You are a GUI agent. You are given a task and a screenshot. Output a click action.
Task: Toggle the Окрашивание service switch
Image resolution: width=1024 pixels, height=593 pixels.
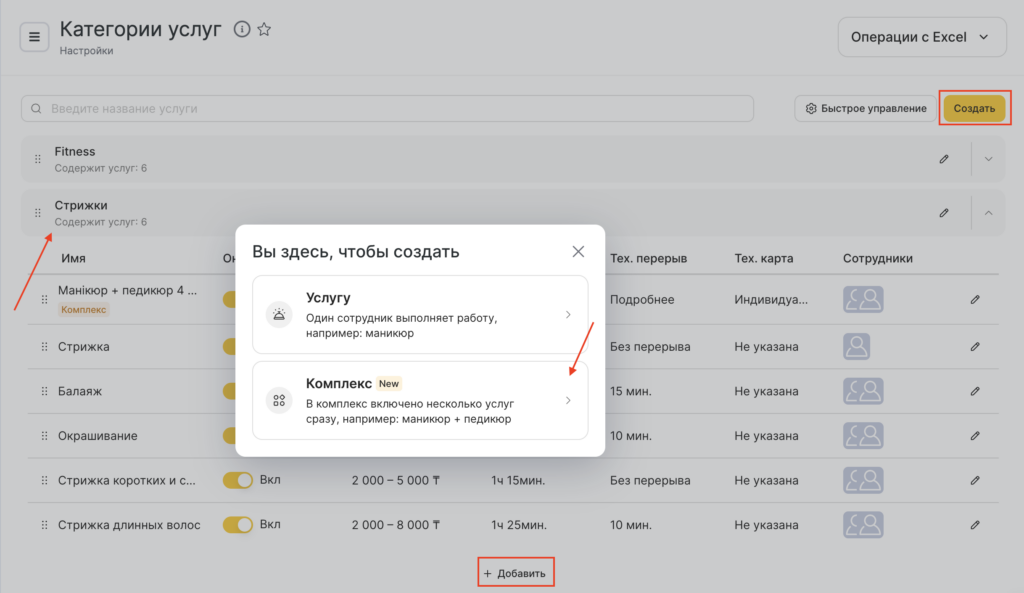point(230,436)
